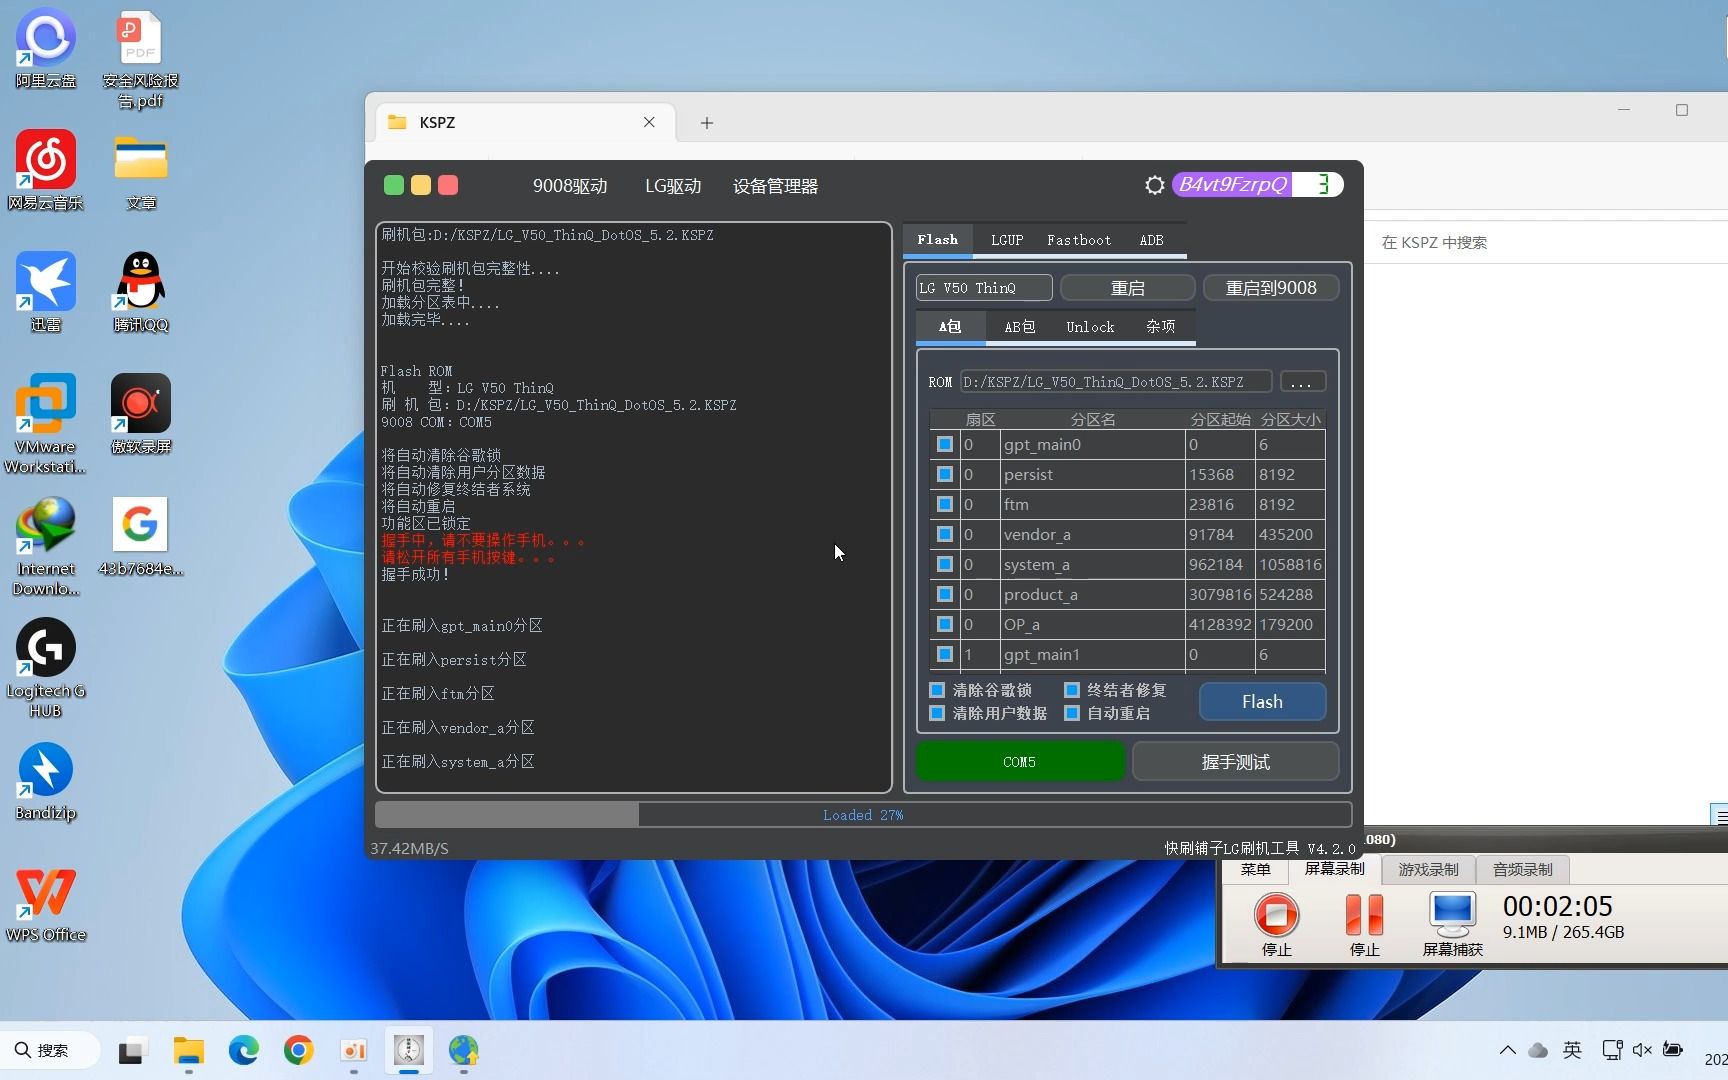Open the LG驱动 menu item
Image resolution: width=1728 pixels, height=1080 pixels.
673,186
